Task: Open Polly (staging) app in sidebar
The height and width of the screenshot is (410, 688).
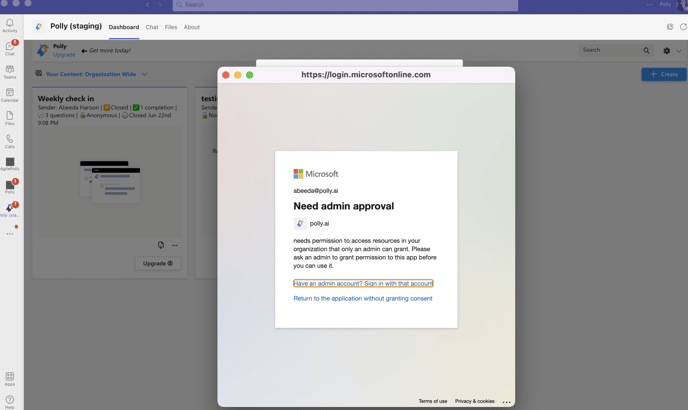Action: 10,209
